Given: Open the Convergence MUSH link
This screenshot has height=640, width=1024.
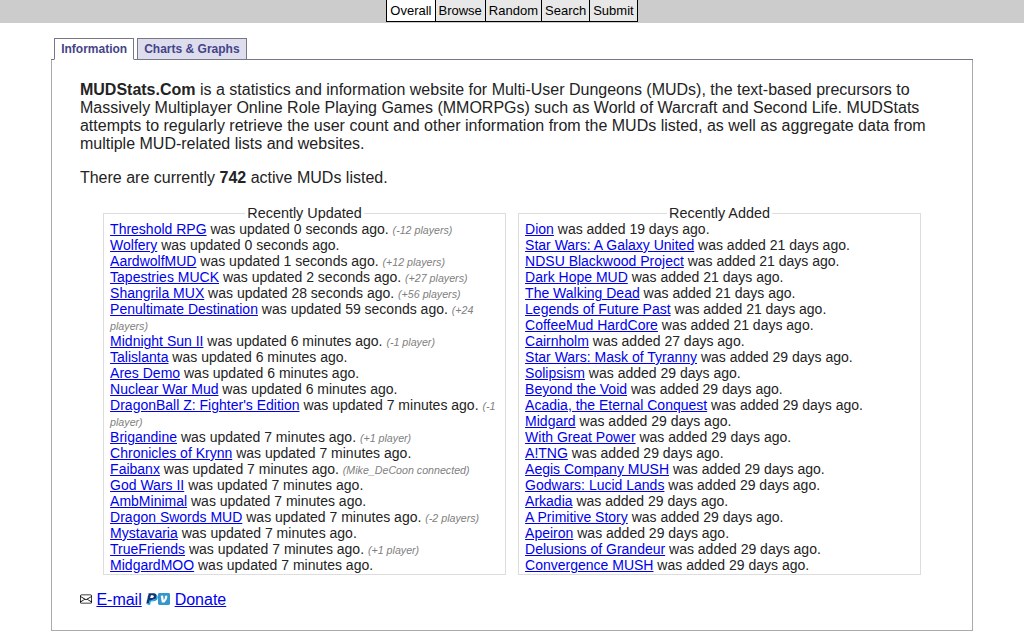Looking at the screenshot, I should tap(589, 566).
